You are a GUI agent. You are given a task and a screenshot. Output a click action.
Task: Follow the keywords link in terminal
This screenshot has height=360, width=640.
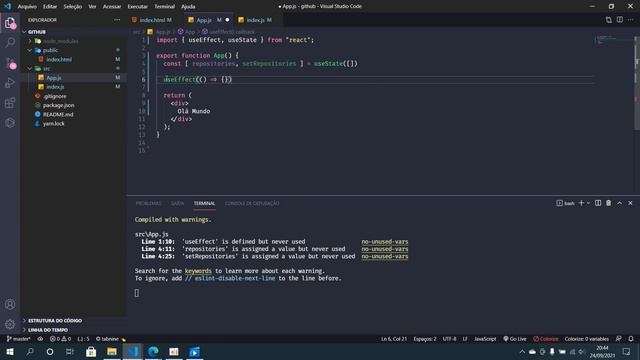pos(198,271)
